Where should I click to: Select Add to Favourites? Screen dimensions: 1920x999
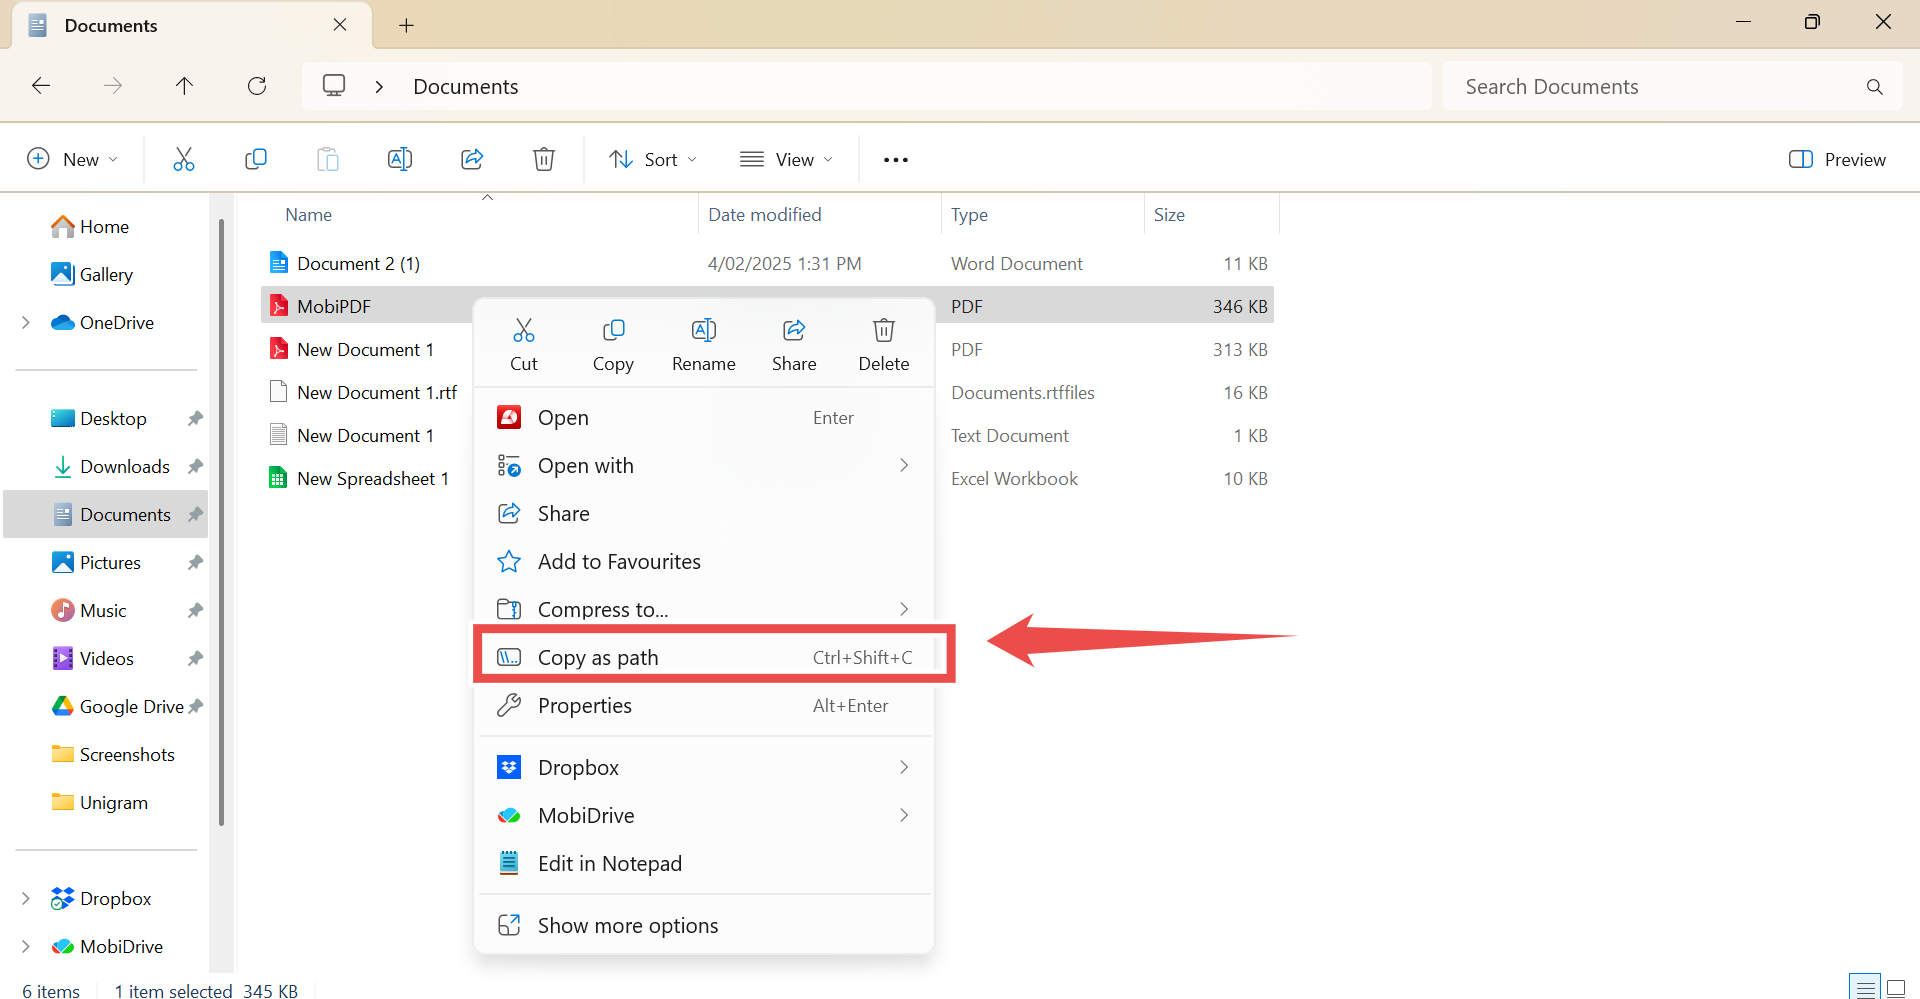coord(704,562)
